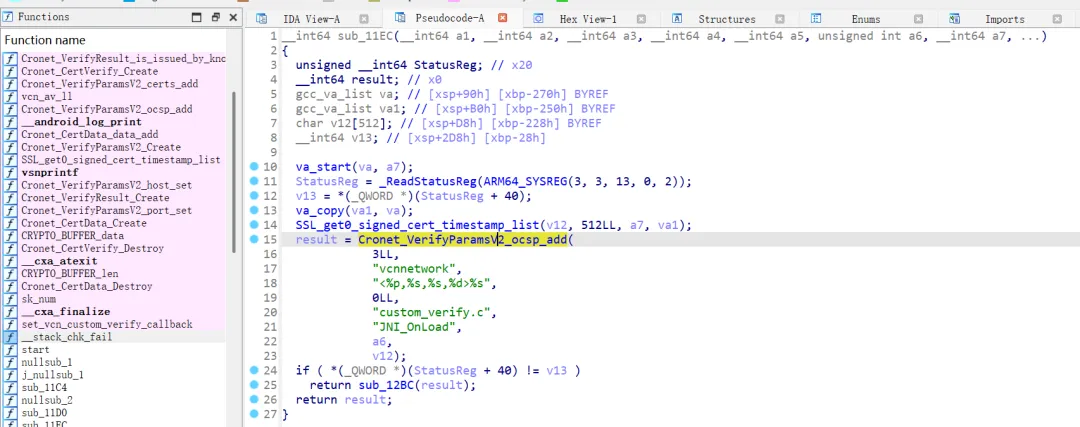Select __android_log_print in the functions list
The height and width of the screenshot is (427, 1080).
pyautogui.click(x=81, y=122)
